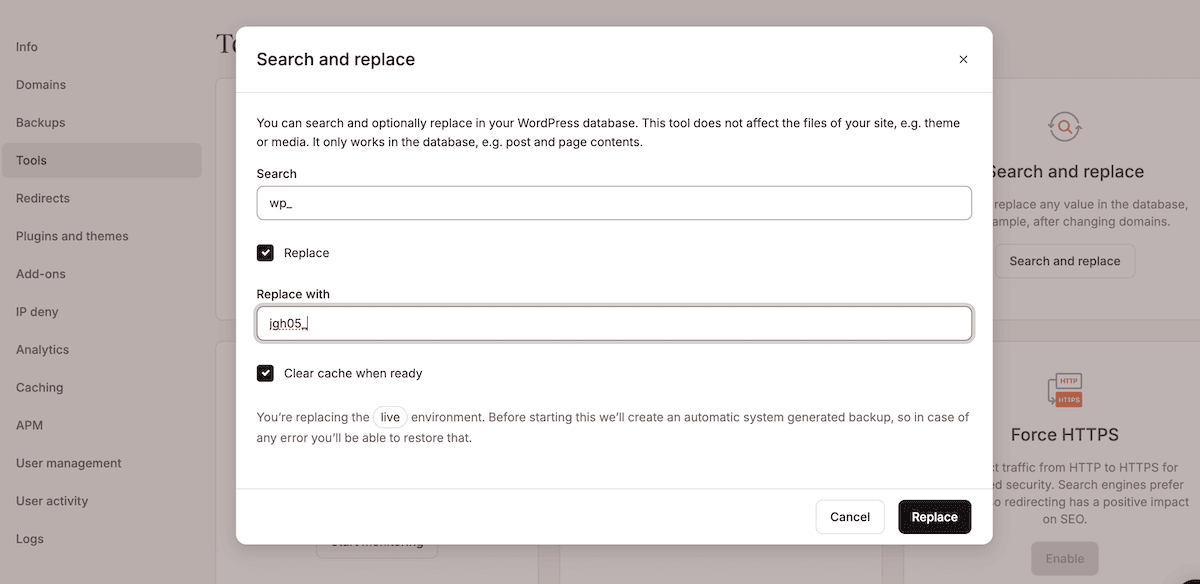Open Info in the sidebar
Screen dimensions: 1200x584
pos(27,47)
